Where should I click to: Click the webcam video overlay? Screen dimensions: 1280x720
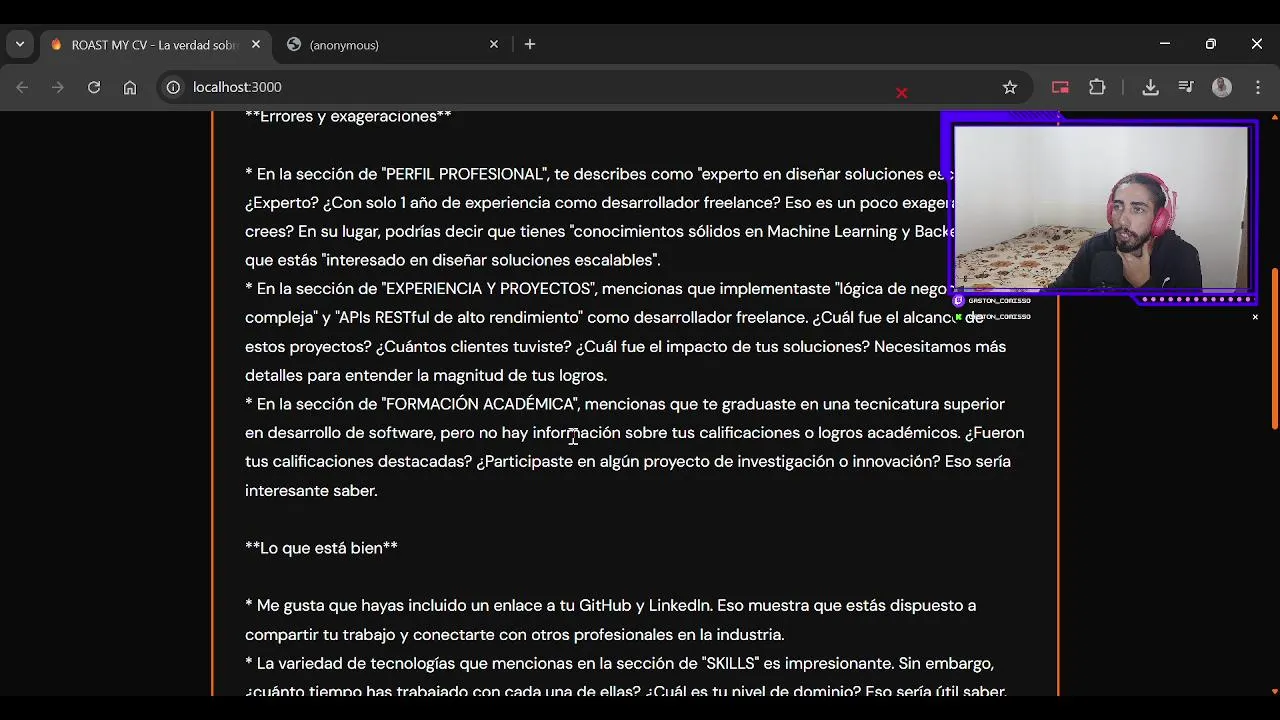[1101, 208]
